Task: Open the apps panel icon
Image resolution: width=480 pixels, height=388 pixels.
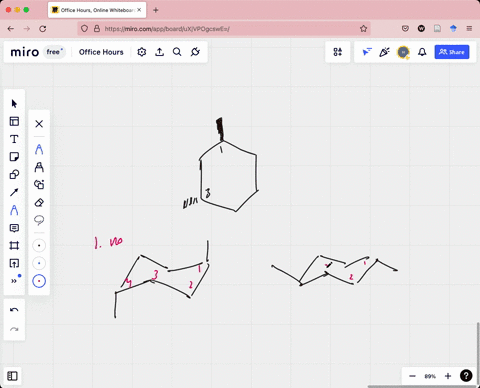Action: 338,52
